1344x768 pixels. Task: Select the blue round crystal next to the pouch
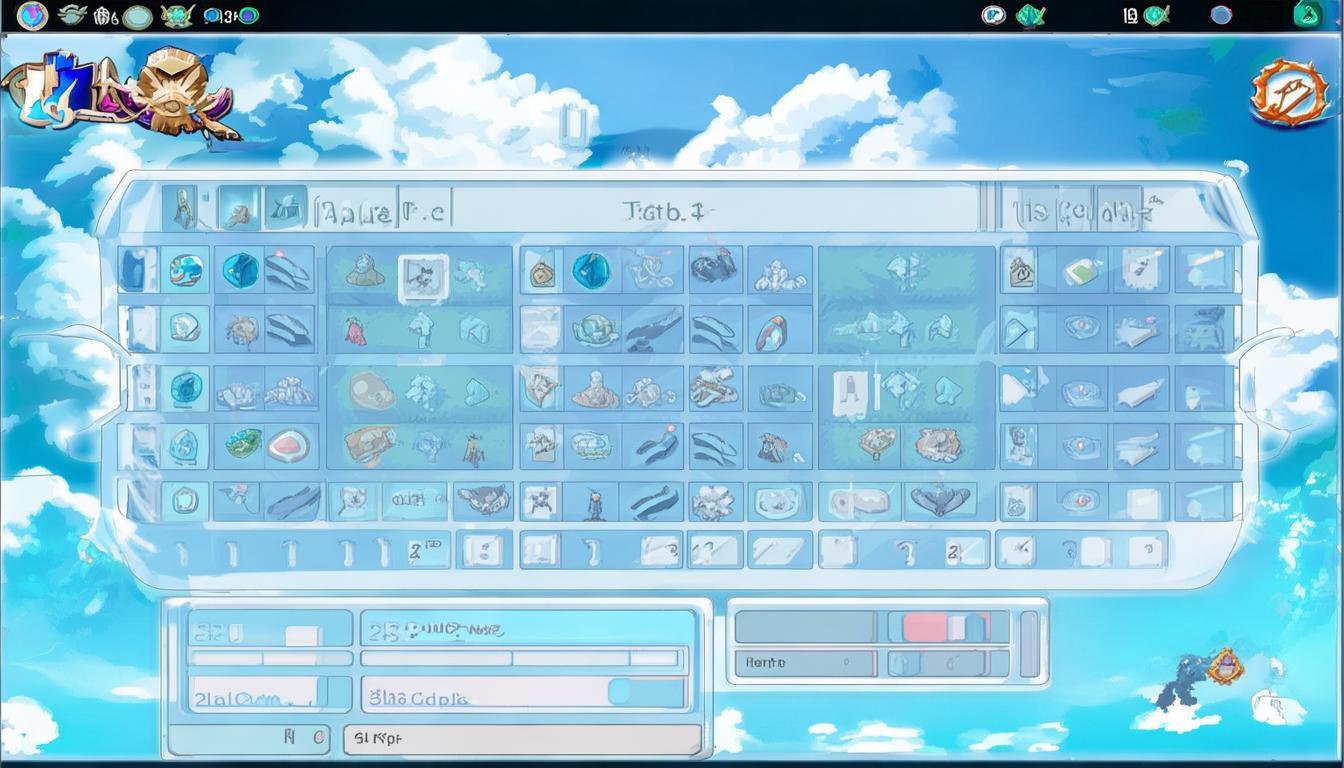[x=590, y=270]
